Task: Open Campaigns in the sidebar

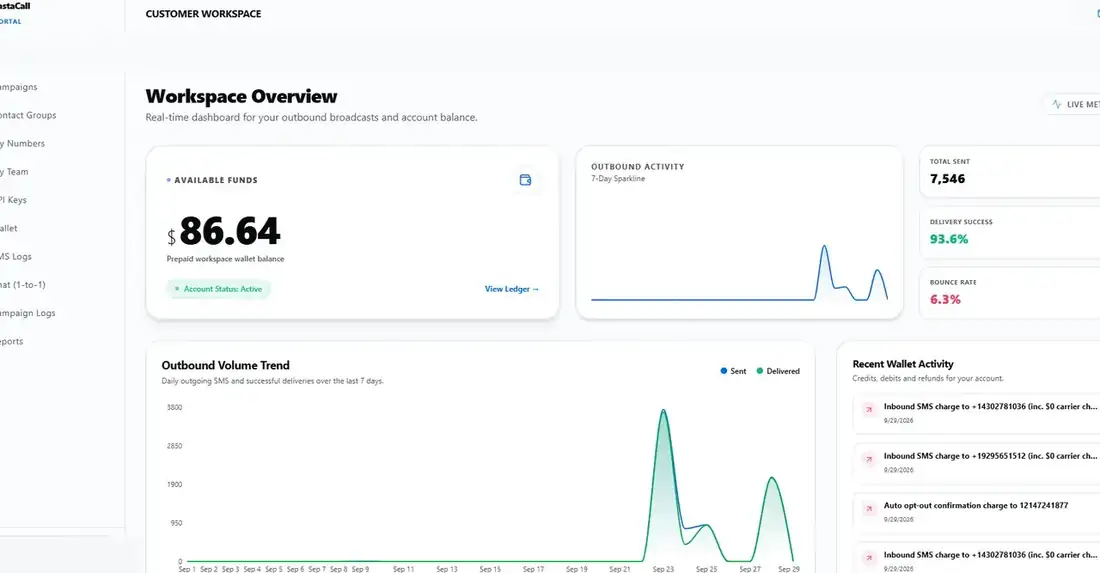Action: point(18,87)
